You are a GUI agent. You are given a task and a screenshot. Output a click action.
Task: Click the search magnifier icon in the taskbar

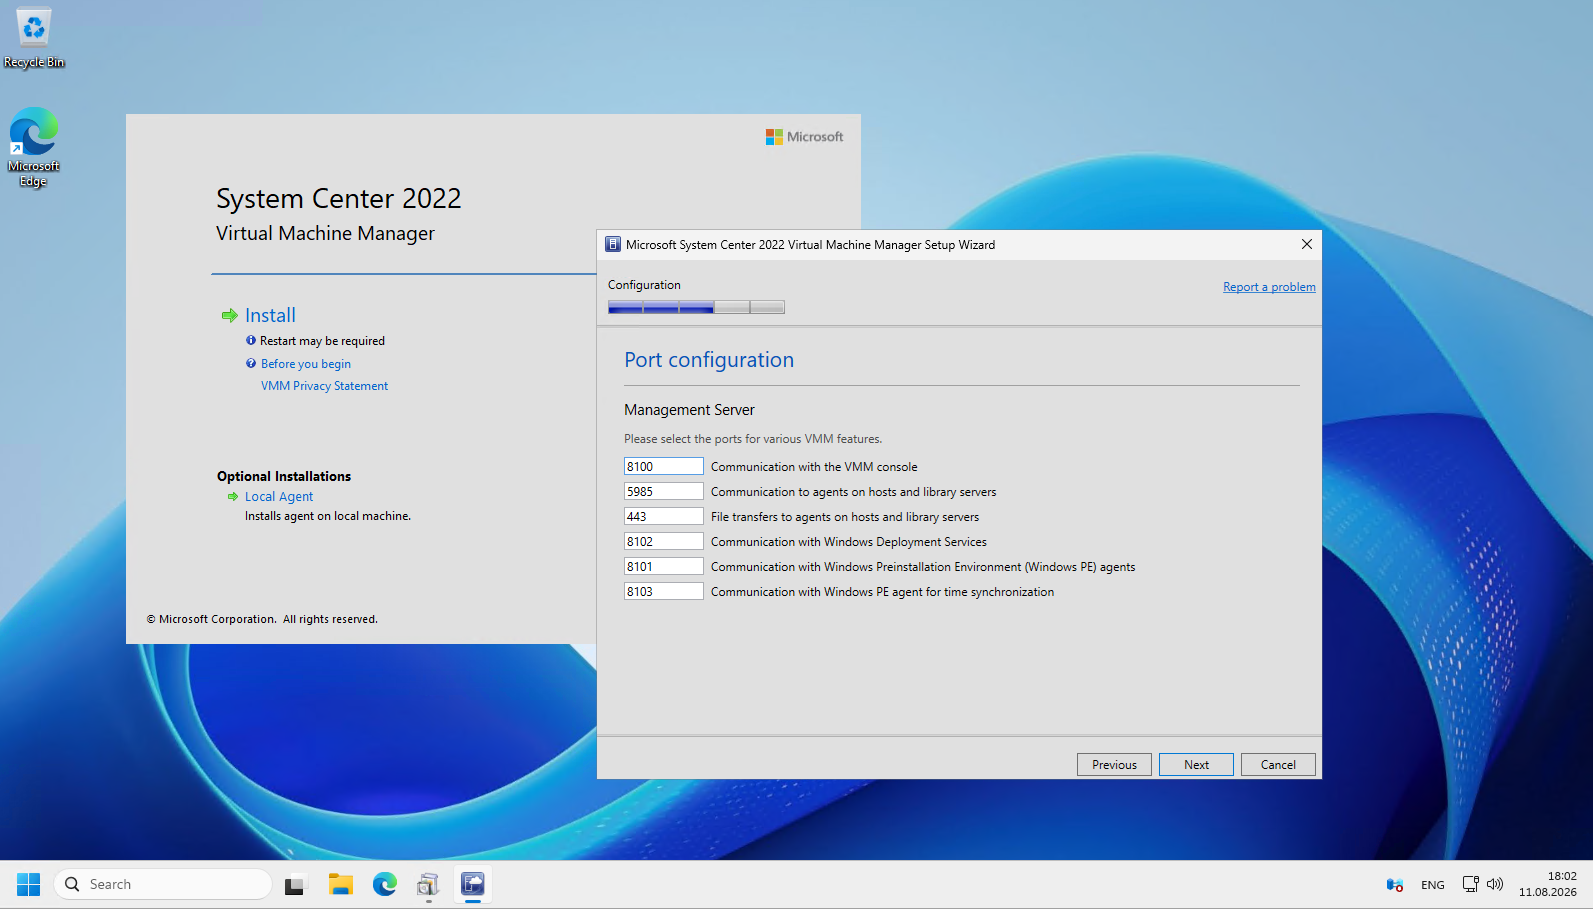point(72,884)
